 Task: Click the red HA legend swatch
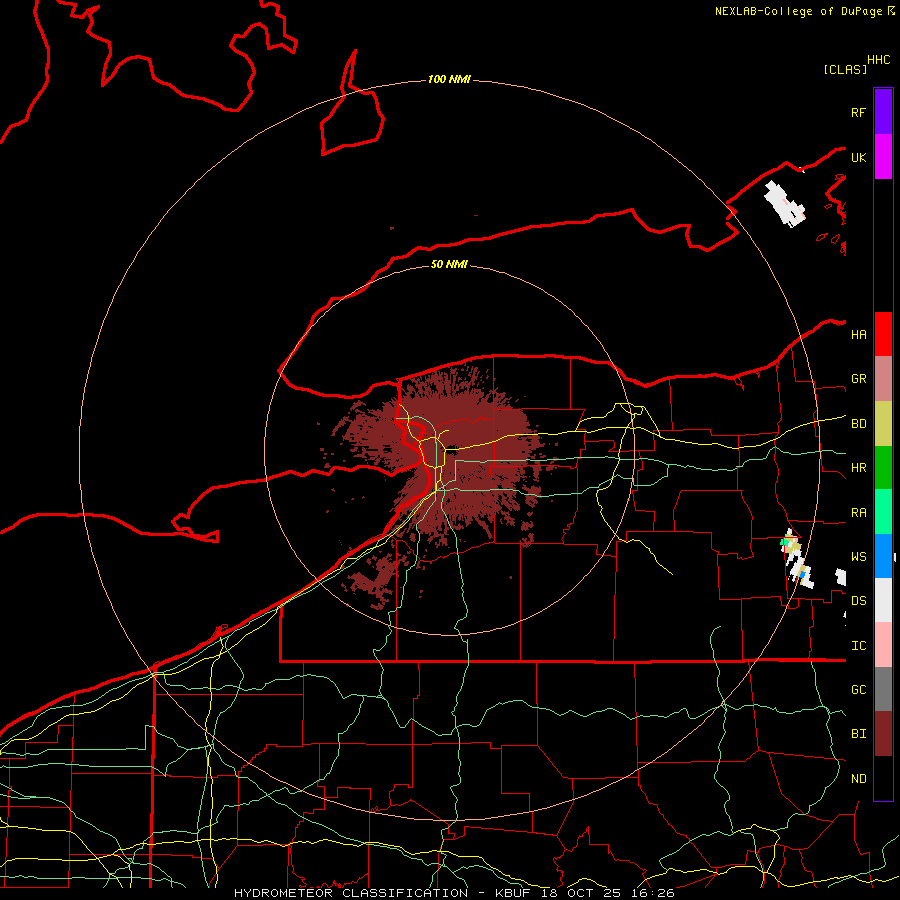pos(883,334)
